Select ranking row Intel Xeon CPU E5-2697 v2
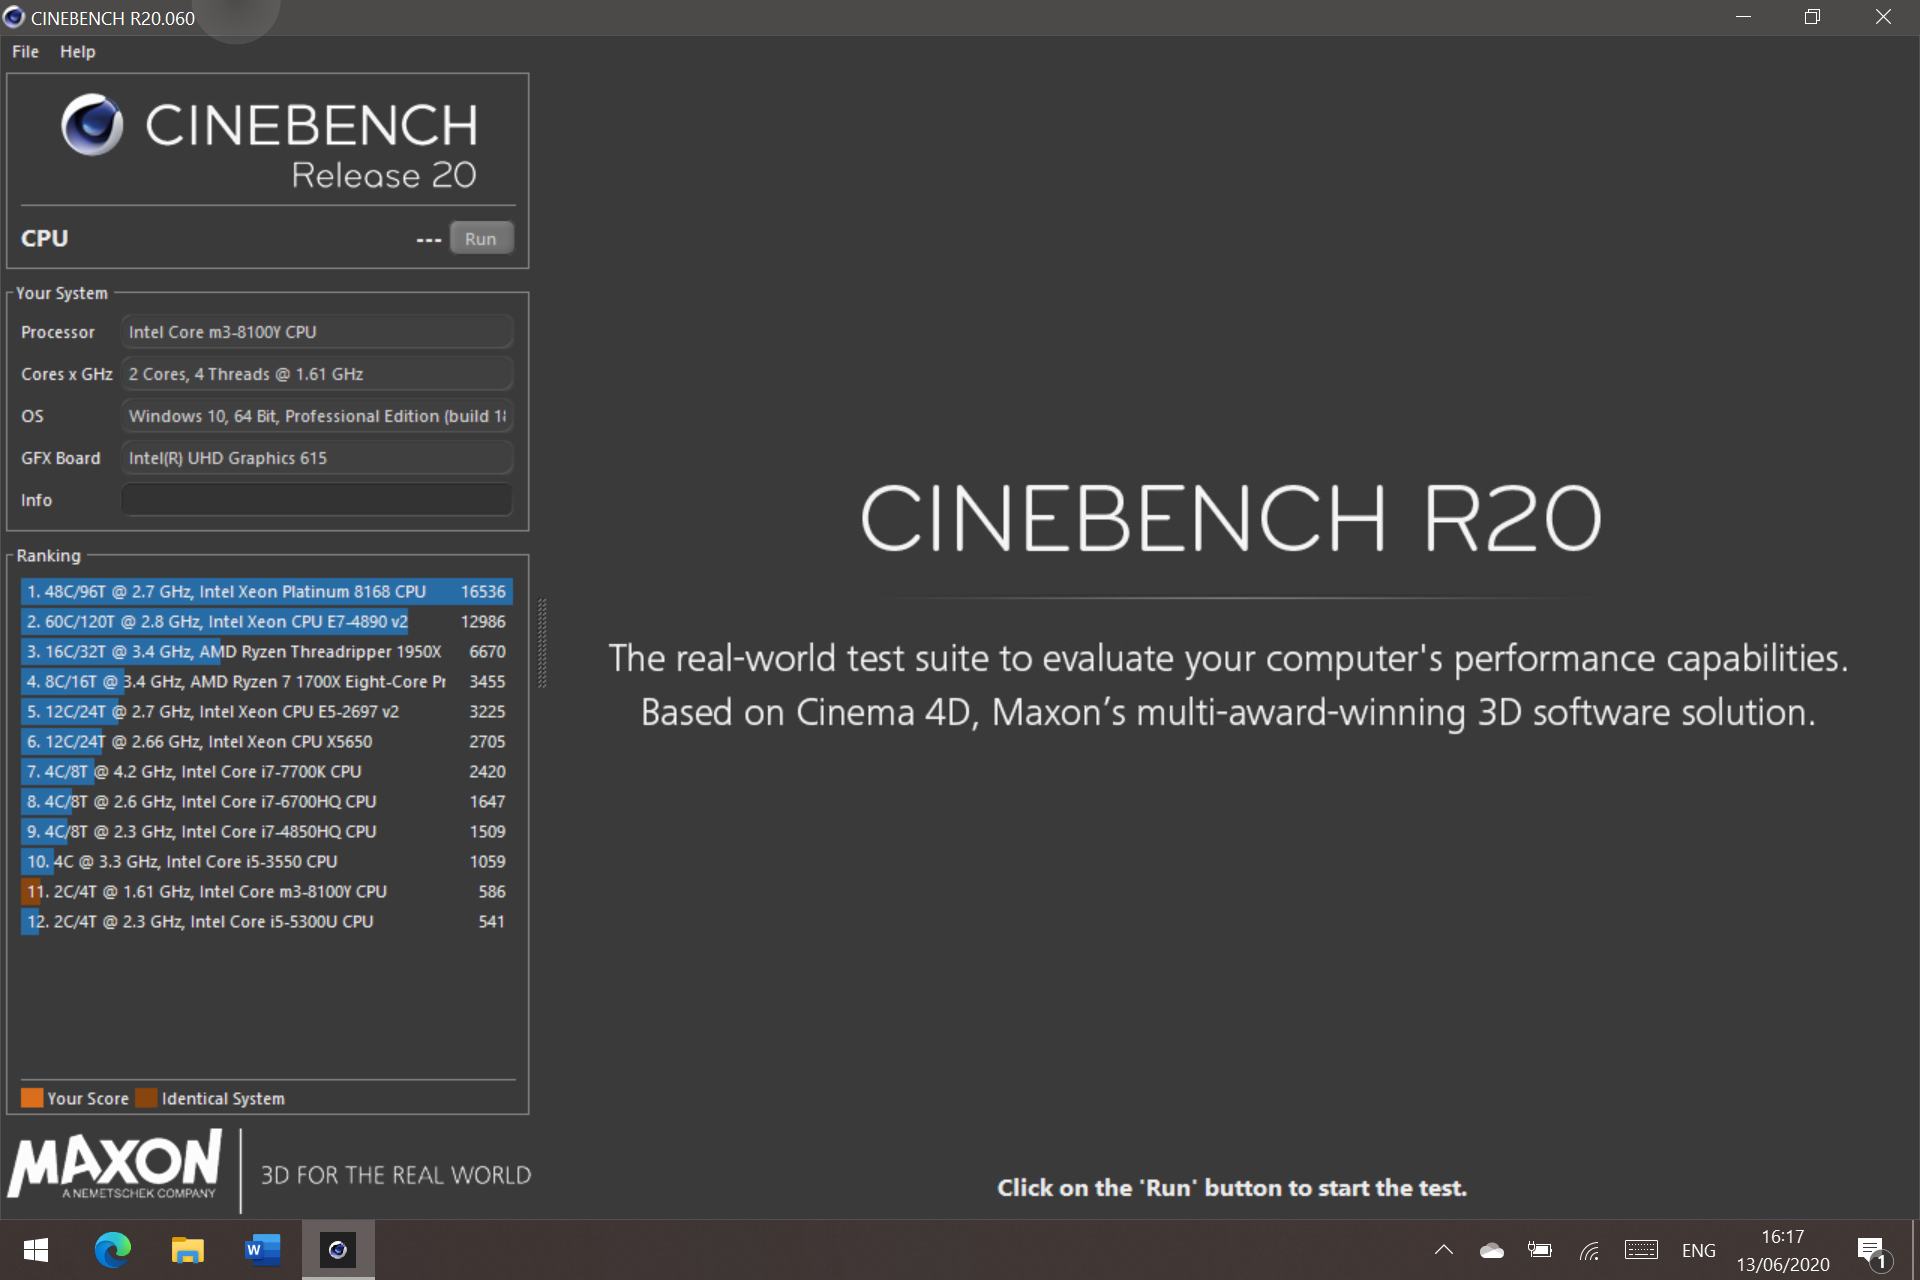 coord(267,712)
